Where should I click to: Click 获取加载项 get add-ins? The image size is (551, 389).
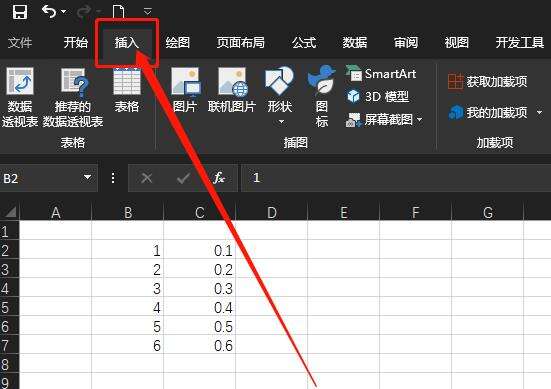488,82
